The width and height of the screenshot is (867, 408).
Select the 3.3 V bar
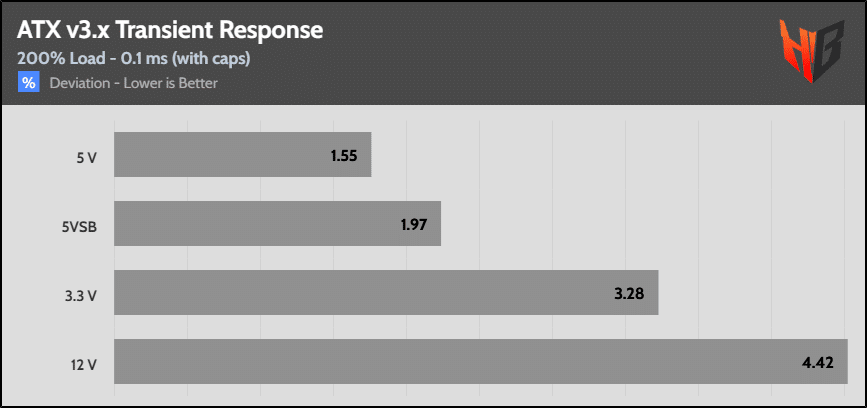click(387, 292)
